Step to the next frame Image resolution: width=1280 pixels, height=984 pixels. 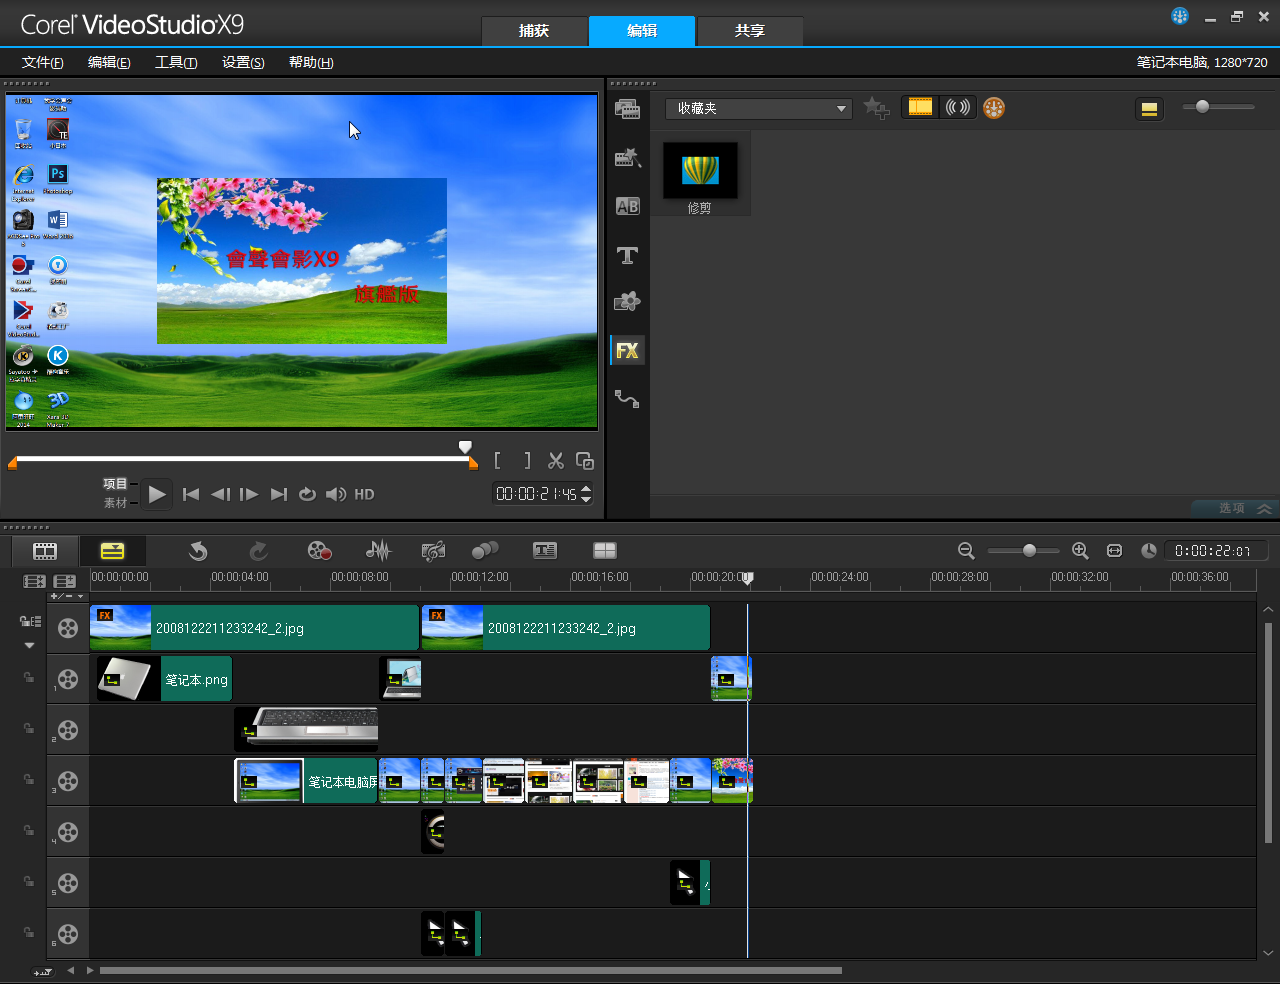pyautogui.click(x=249, y=494)
